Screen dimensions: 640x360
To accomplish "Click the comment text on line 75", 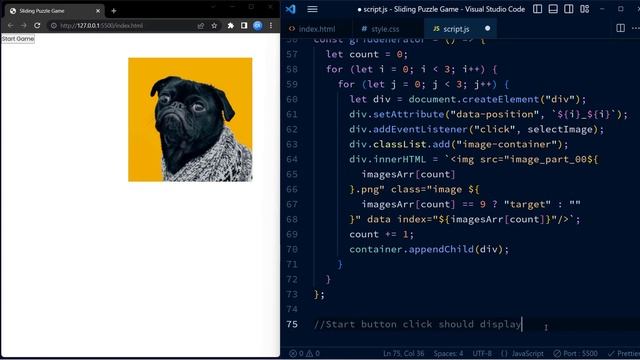I will click(417, 324).
